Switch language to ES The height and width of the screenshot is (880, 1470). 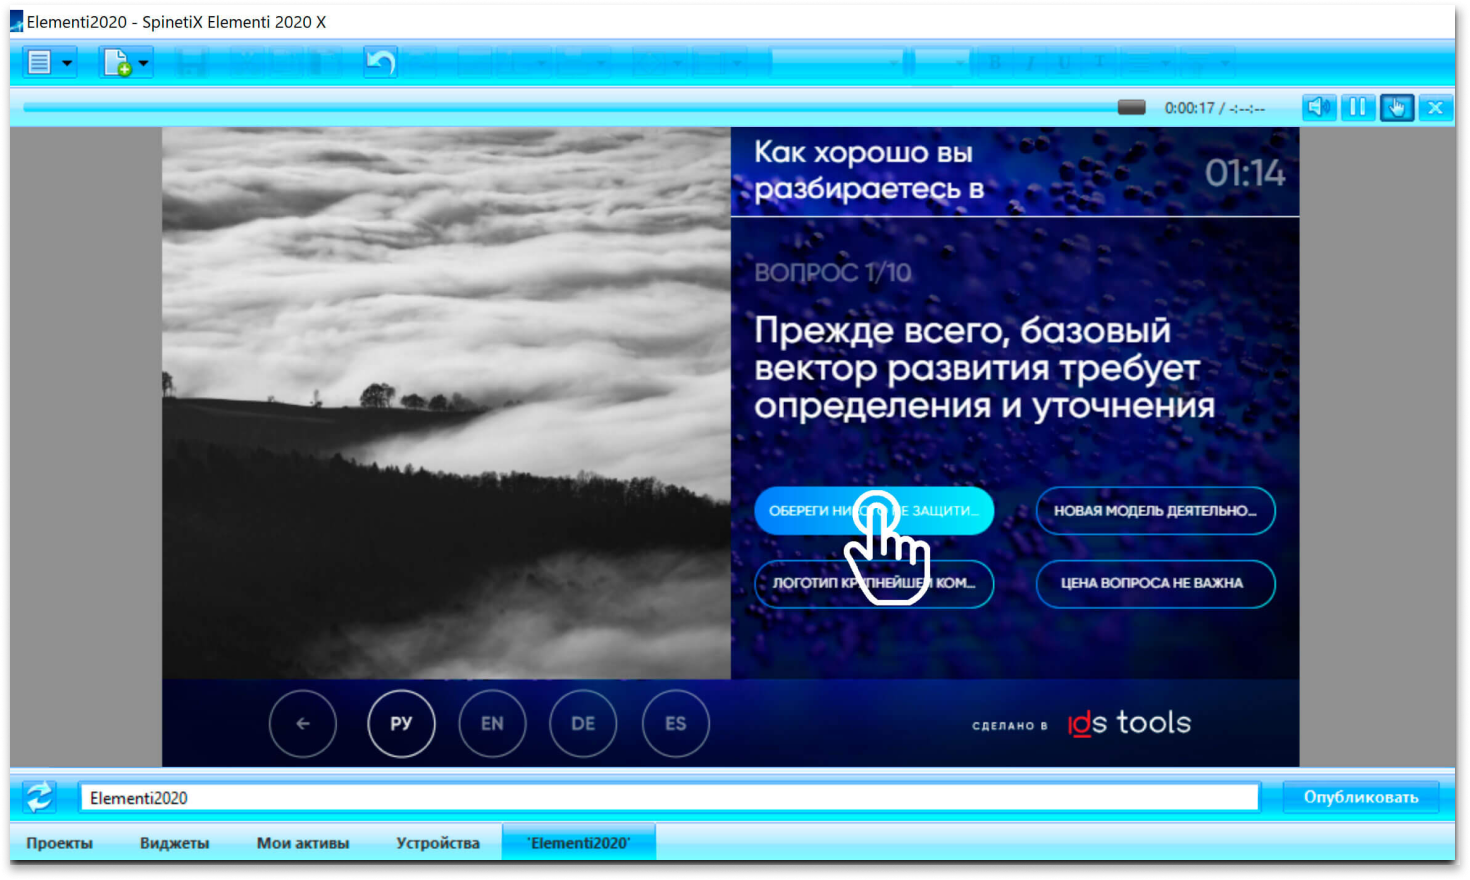[676, 723]
